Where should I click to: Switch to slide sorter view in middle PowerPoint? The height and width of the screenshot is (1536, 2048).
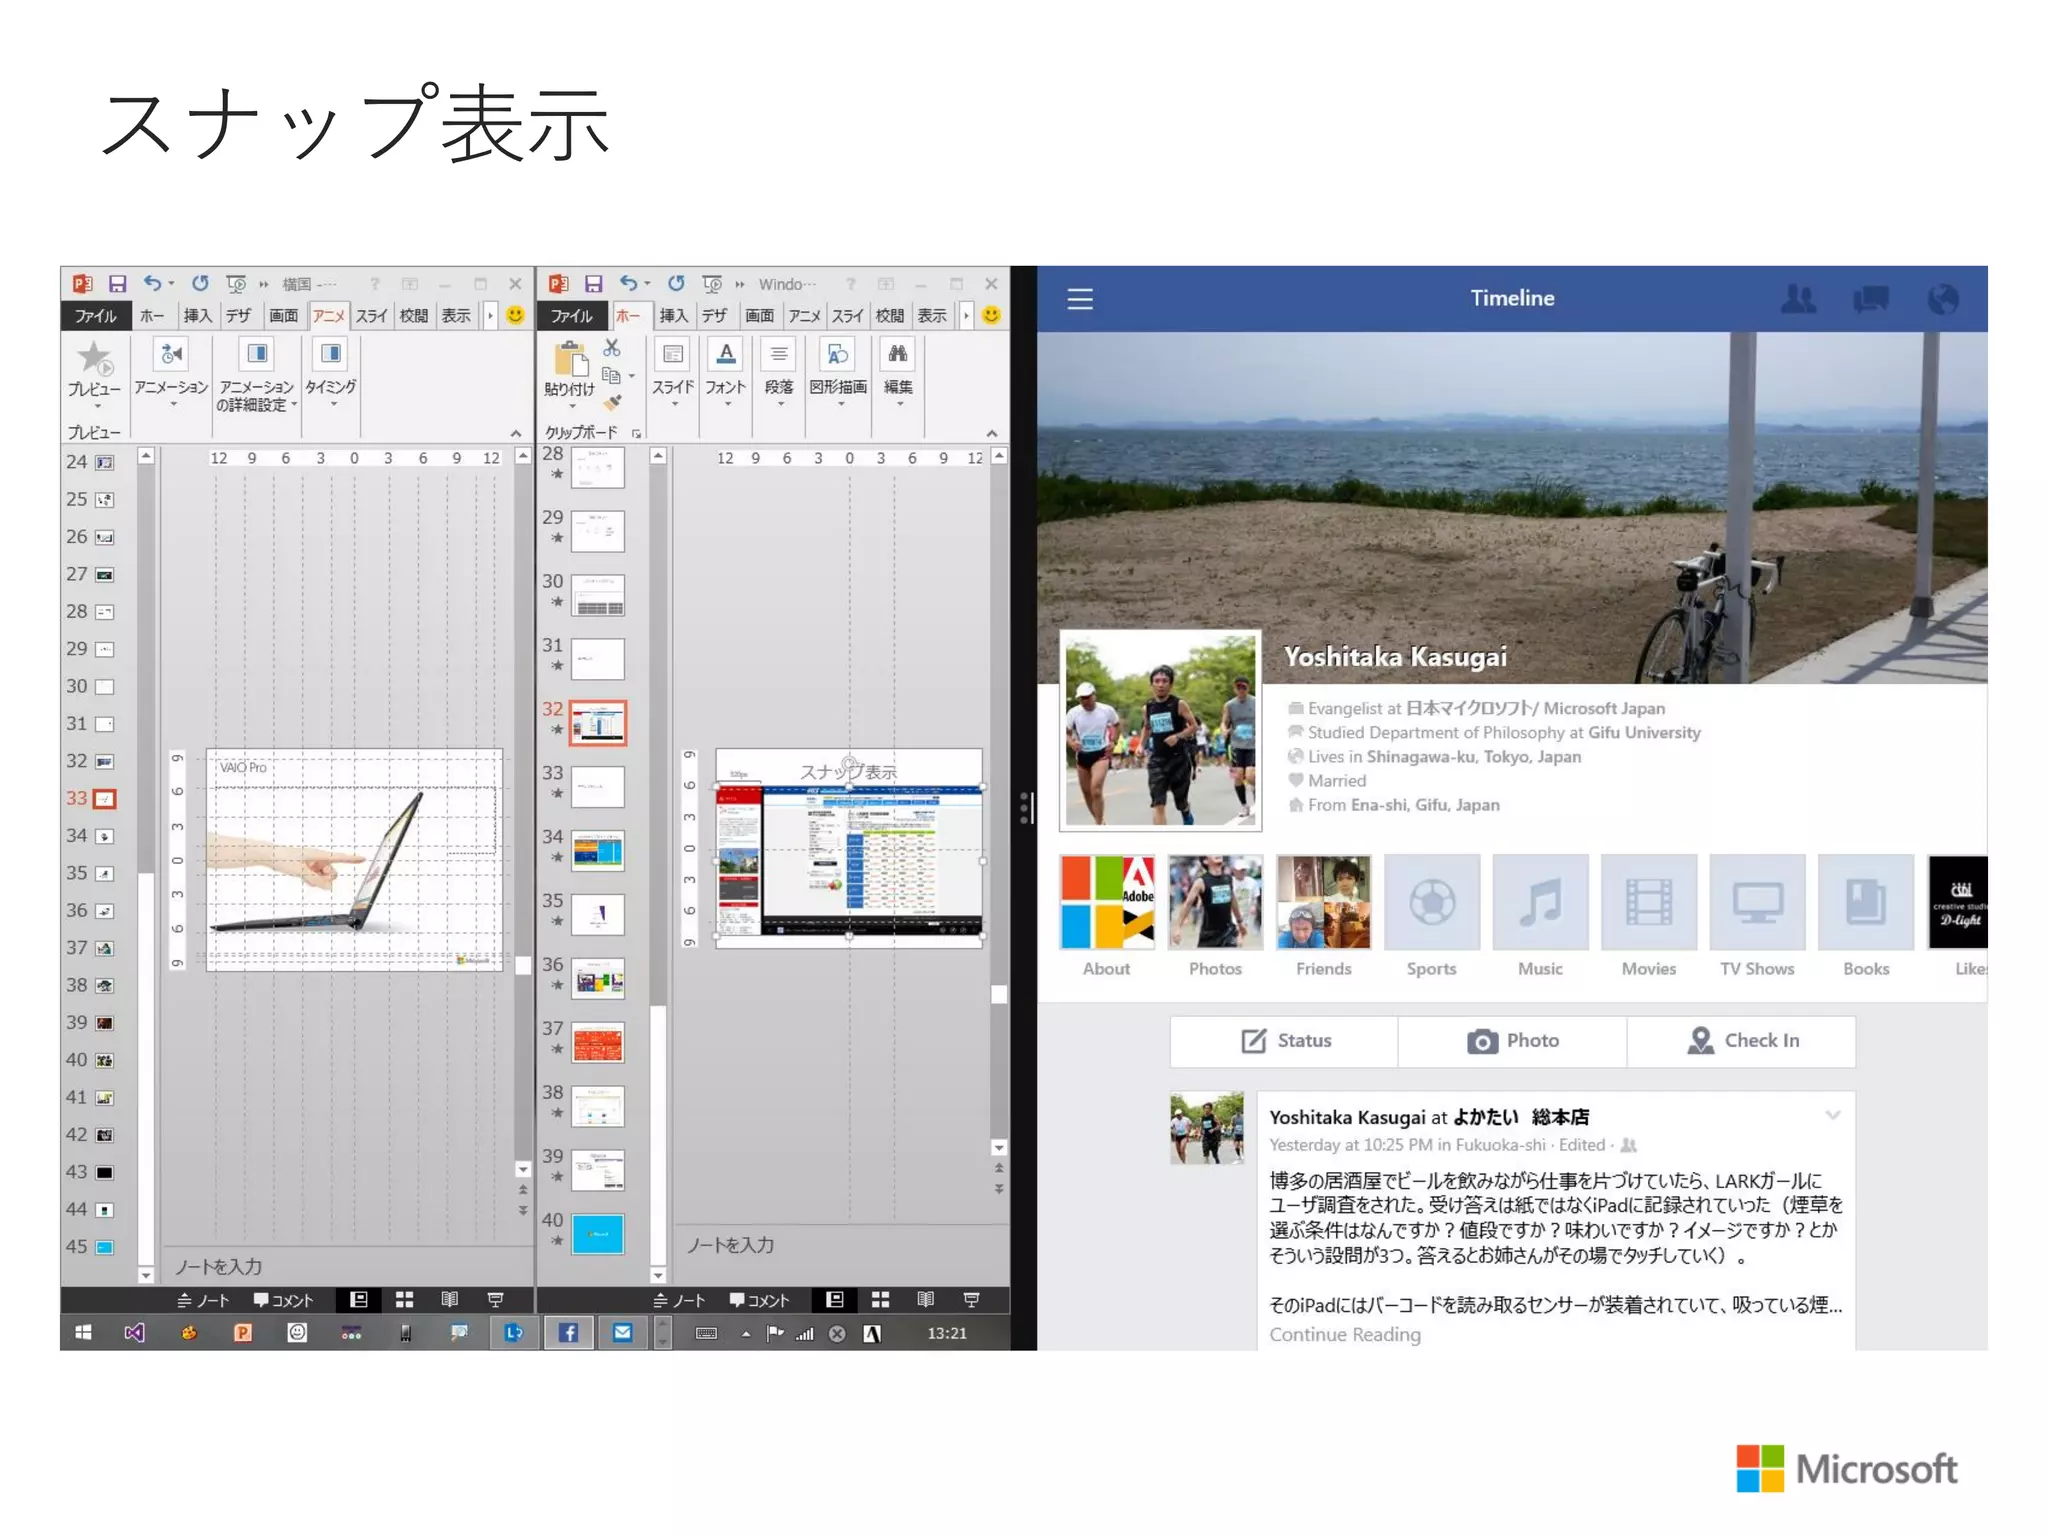point(880,1299)
